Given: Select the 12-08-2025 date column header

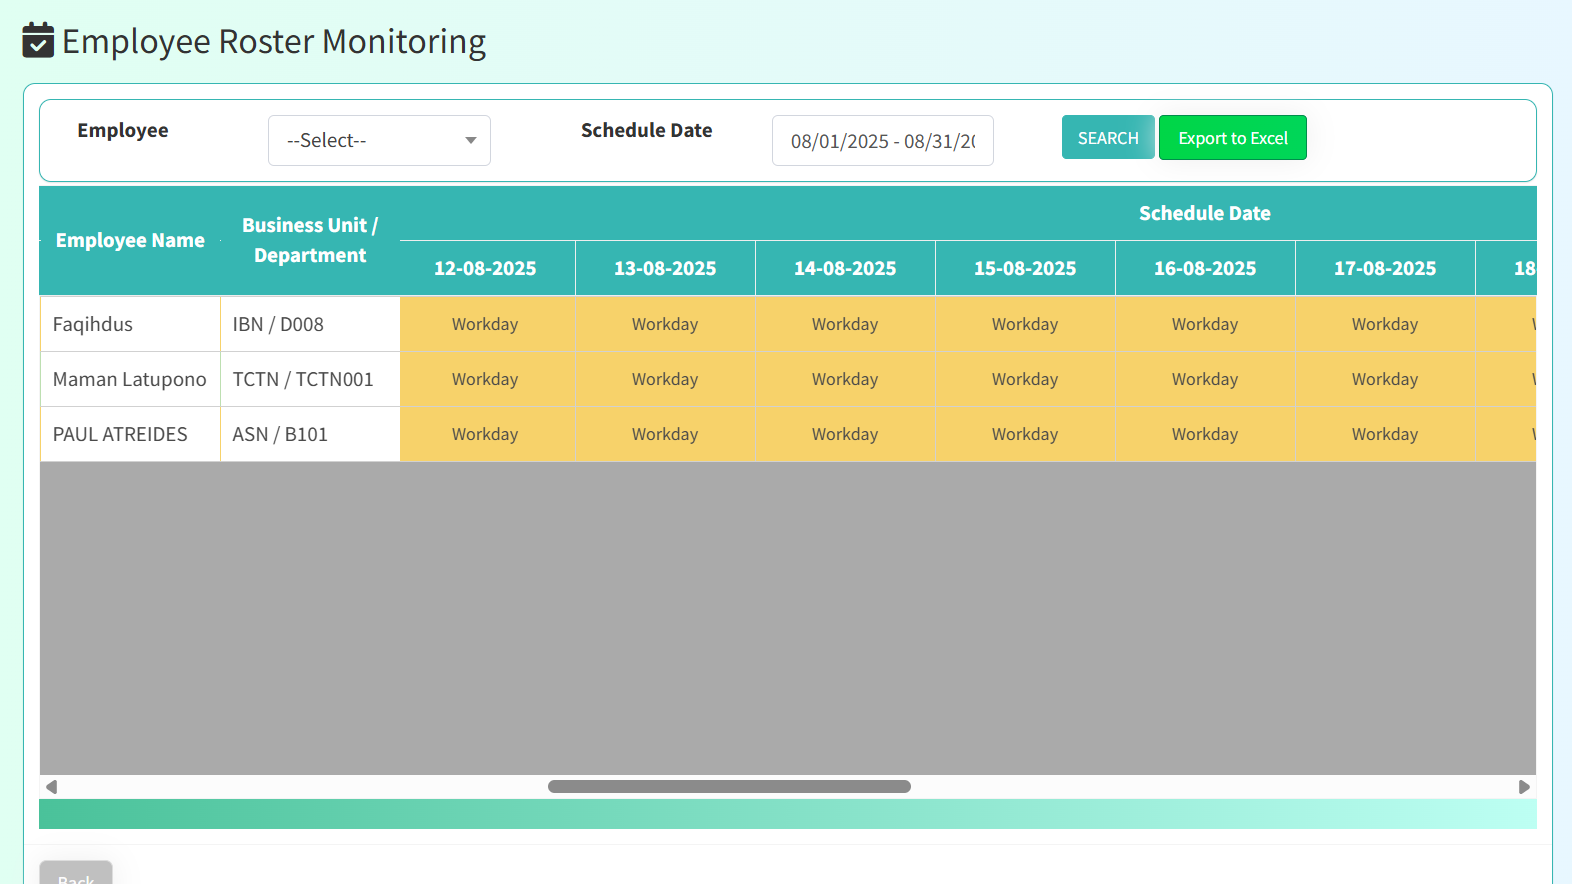Looking at the screenshot, I should 485,268.
